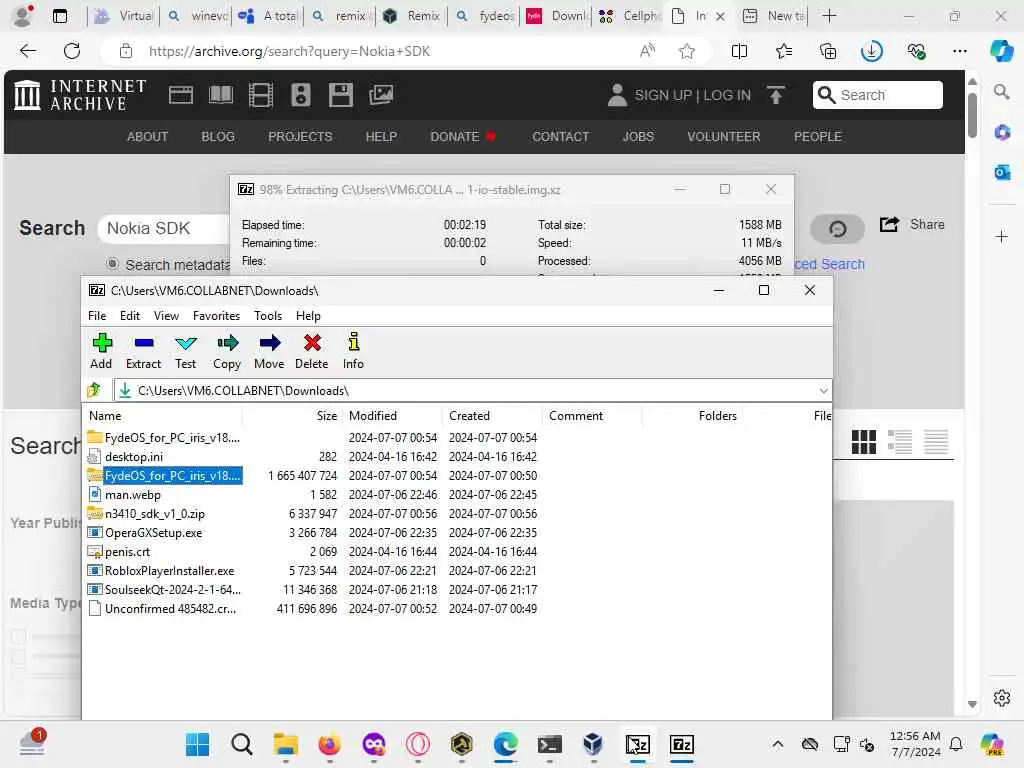The width and height of the screenshot is (1024, 768).
Task: Open the Internet Archive texts icon
Action: (221, 95)
